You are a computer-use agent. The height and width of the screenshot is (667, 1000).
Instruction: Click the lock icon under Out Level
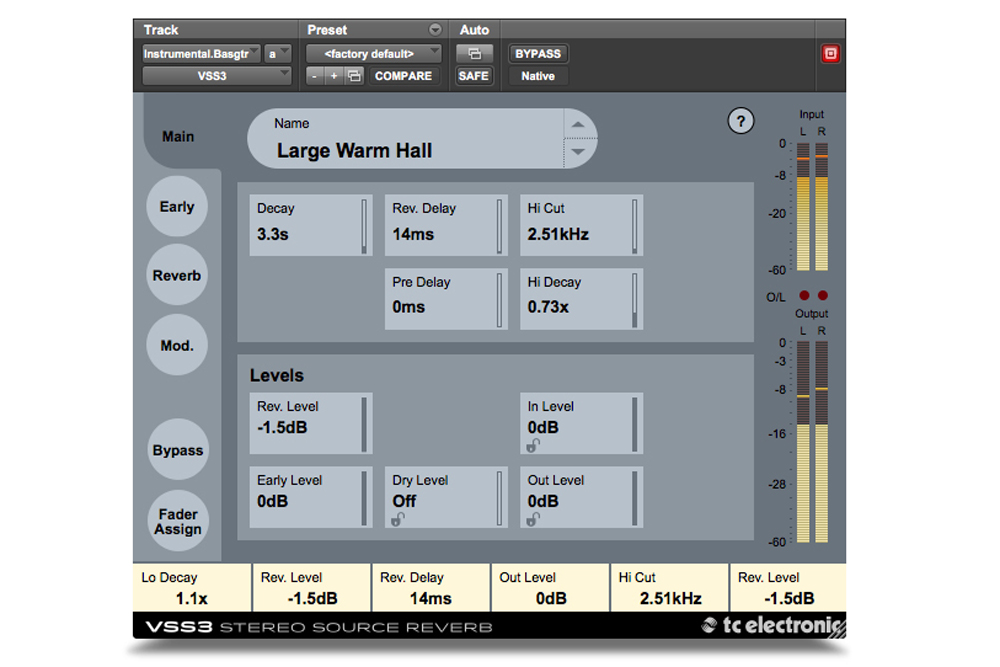(x=535, y=520)
